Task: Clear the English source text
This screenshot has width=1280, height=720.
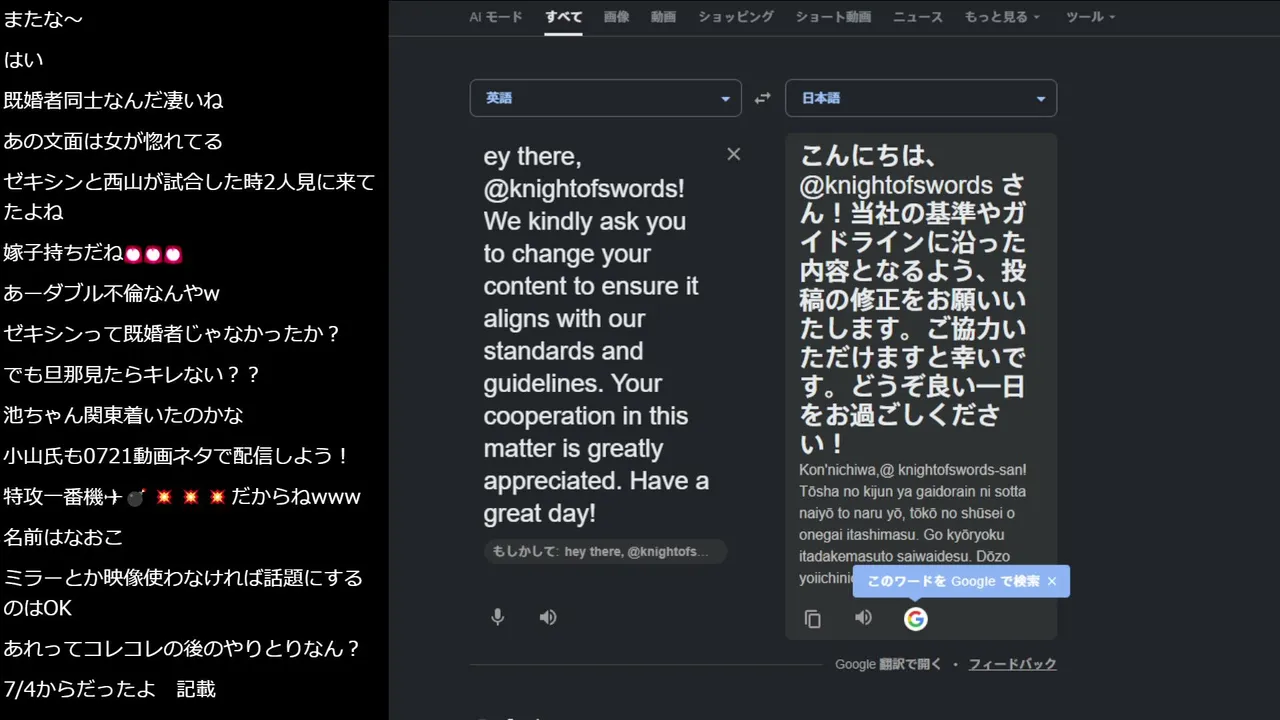Action: tap(734, 154)
